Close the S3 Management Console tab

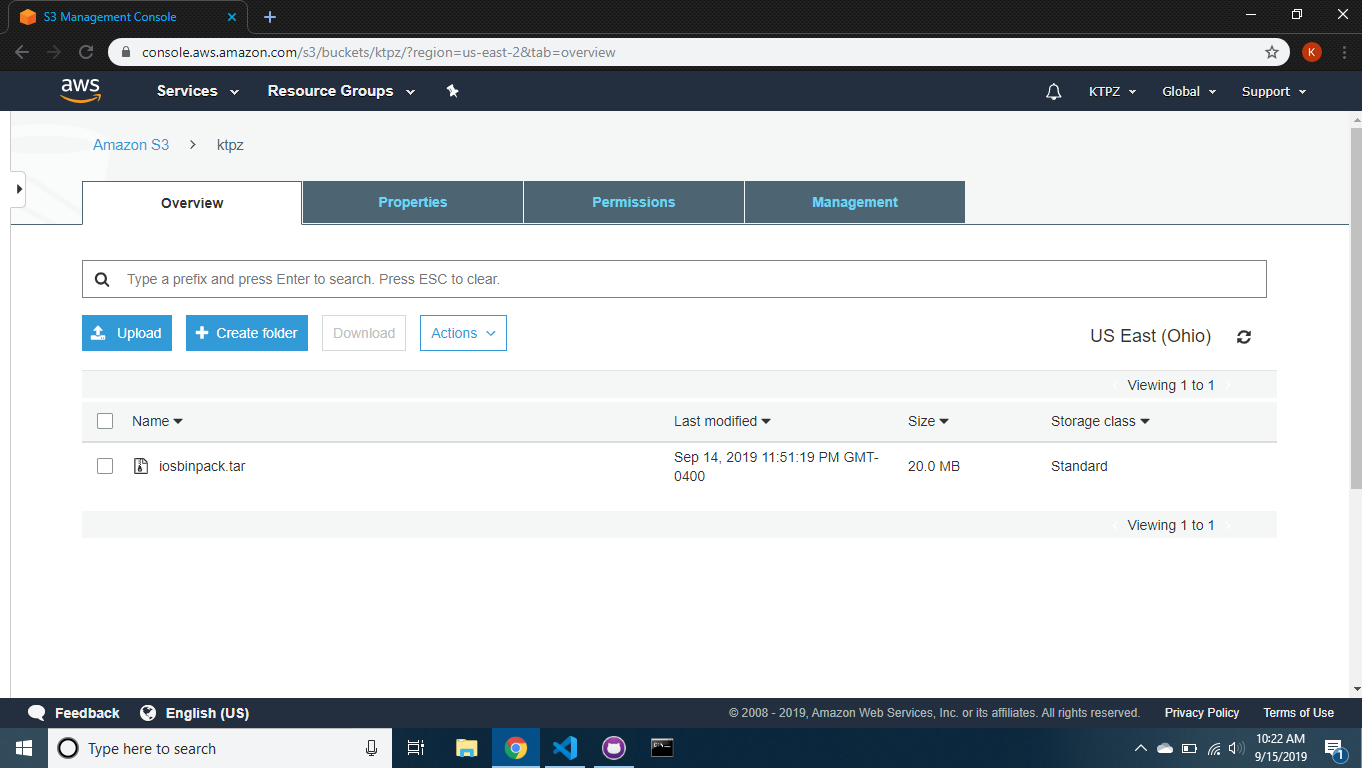232,17
